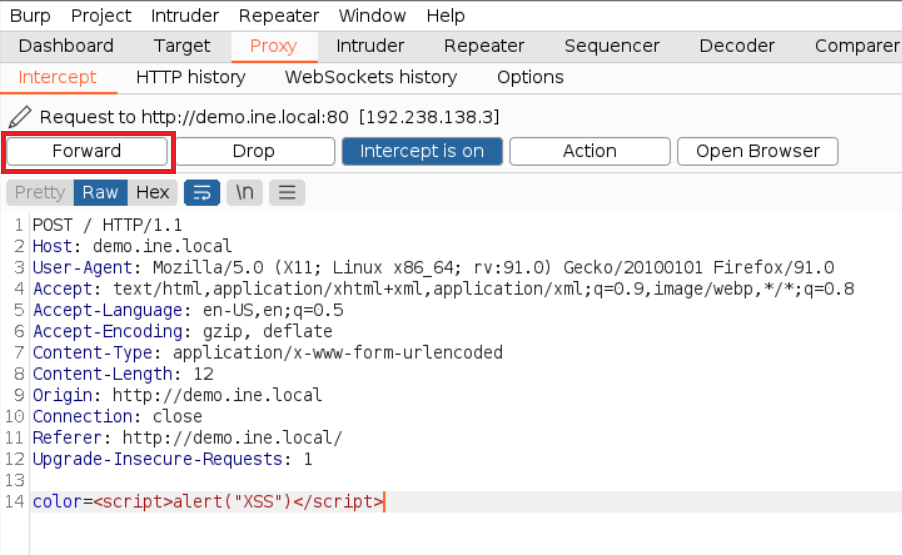Click the Origin header value 'http://demo.ine.local'

click(x=217, y=395)
